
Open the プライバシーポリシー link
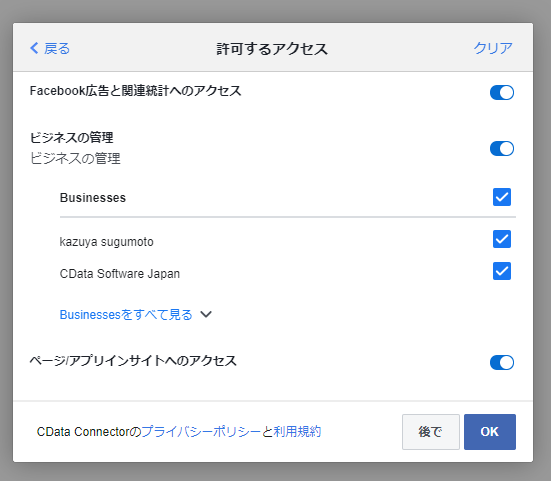pyautogui.click(x=201, y=431)
